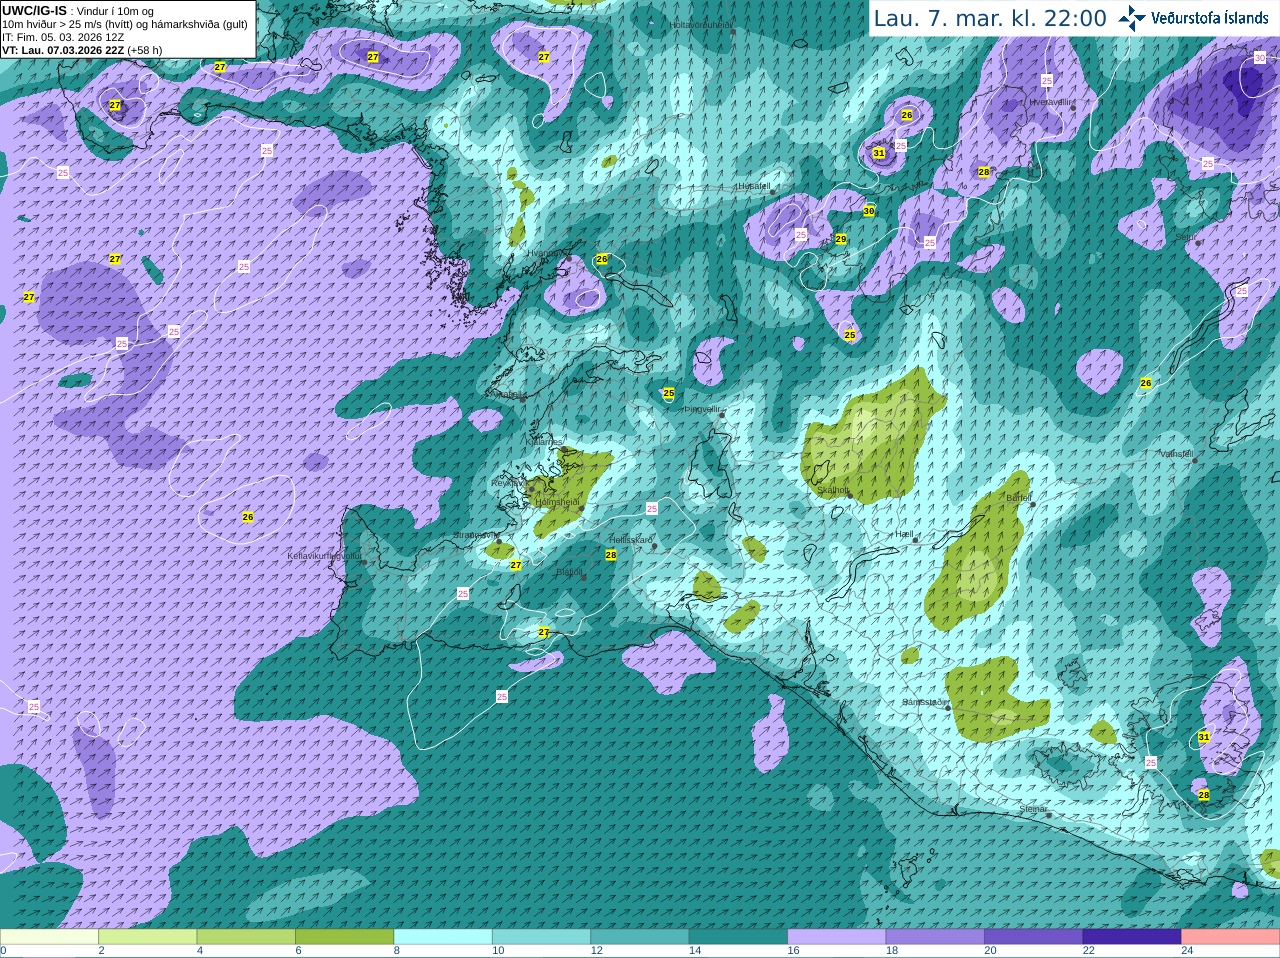Click the 28 gust marker beside Hellisskarð

click(611, 555)
